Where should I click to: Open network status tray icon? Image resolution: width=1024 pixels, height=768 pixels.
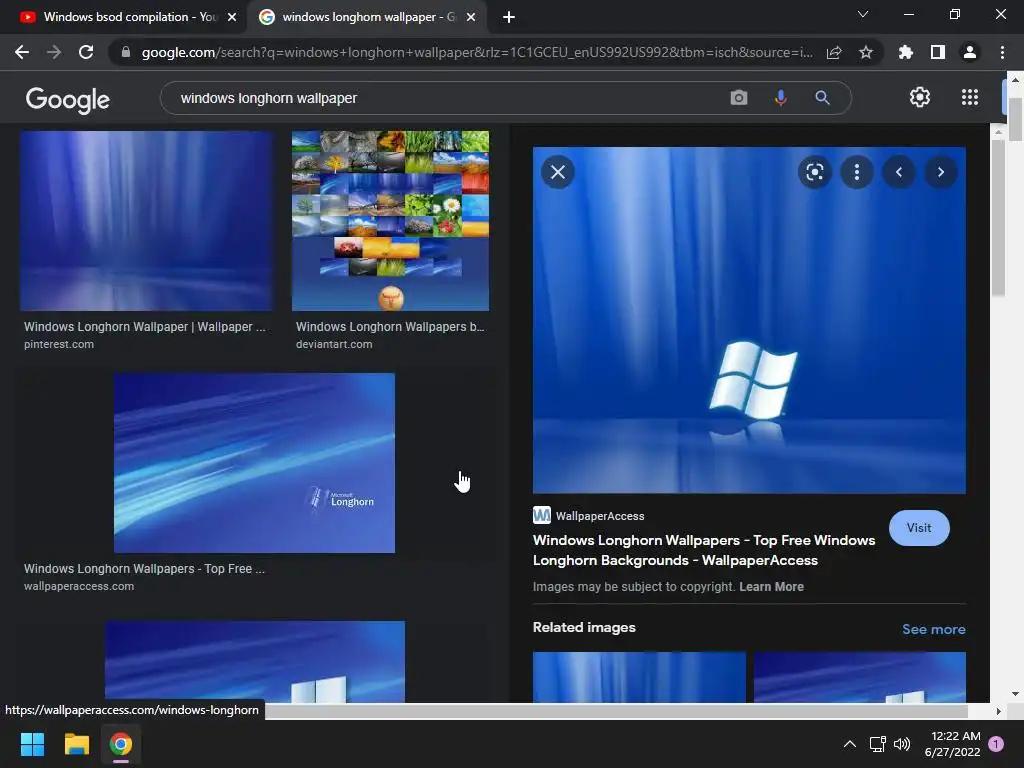click(877, 744)
